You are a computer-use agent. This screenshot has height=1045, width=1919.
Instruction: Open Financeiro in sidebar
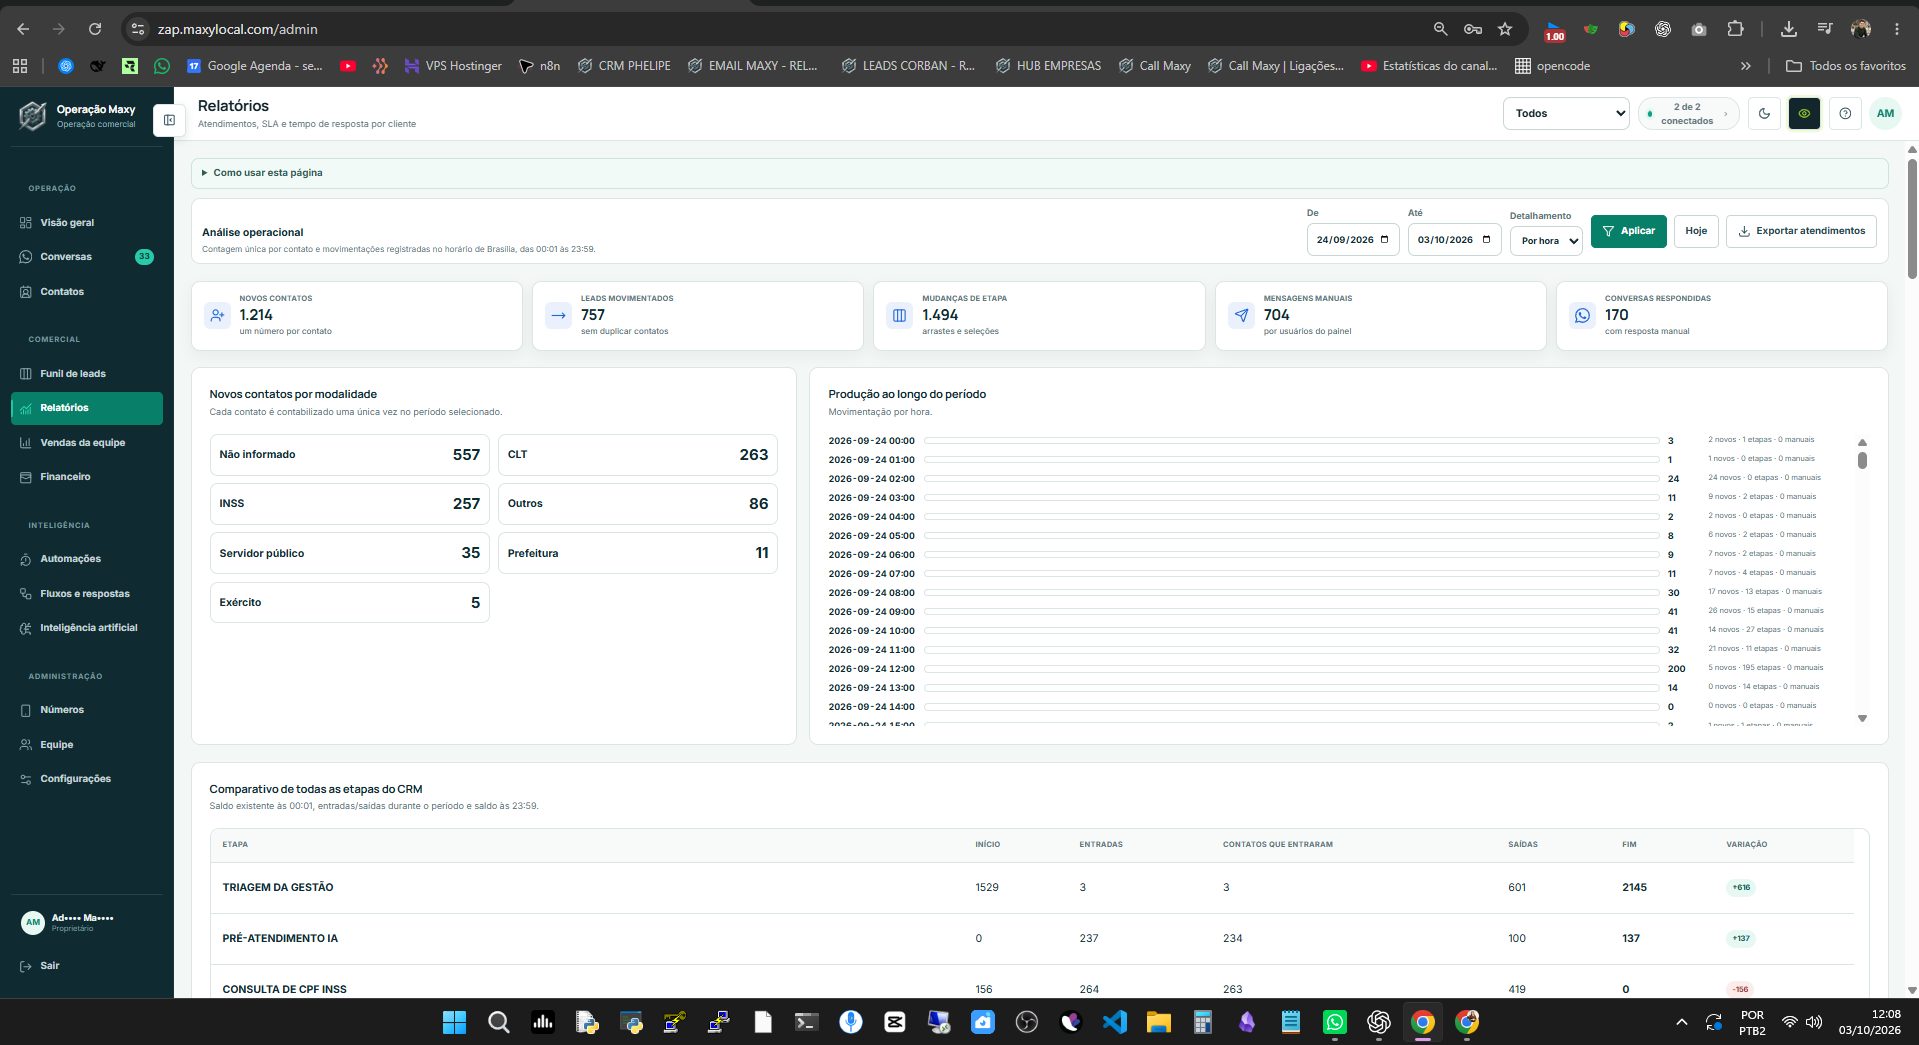[86, 477]
